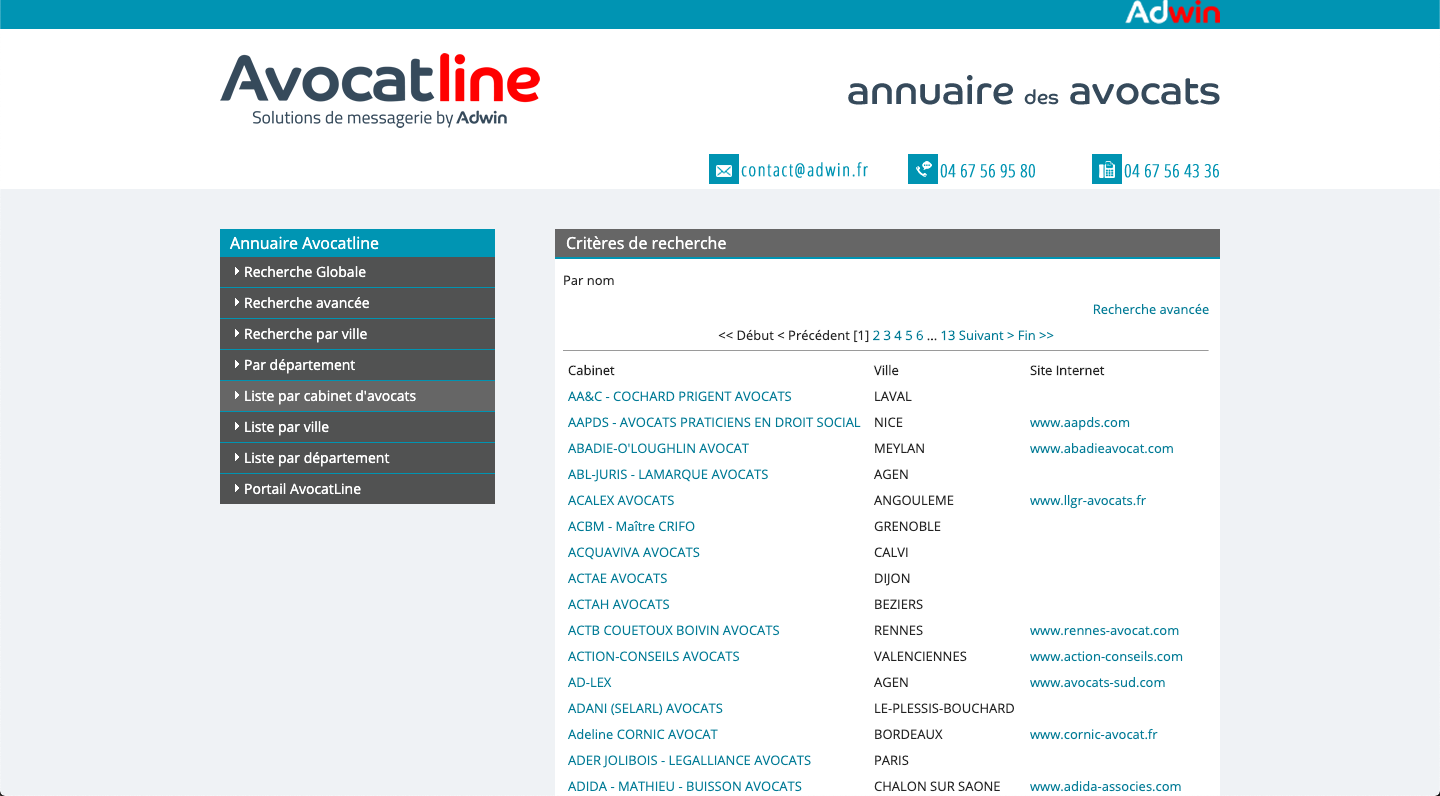1440x796 pixels.
Task: Open the ACALEX AVOCATS listing
Action: tap(621, 501)
